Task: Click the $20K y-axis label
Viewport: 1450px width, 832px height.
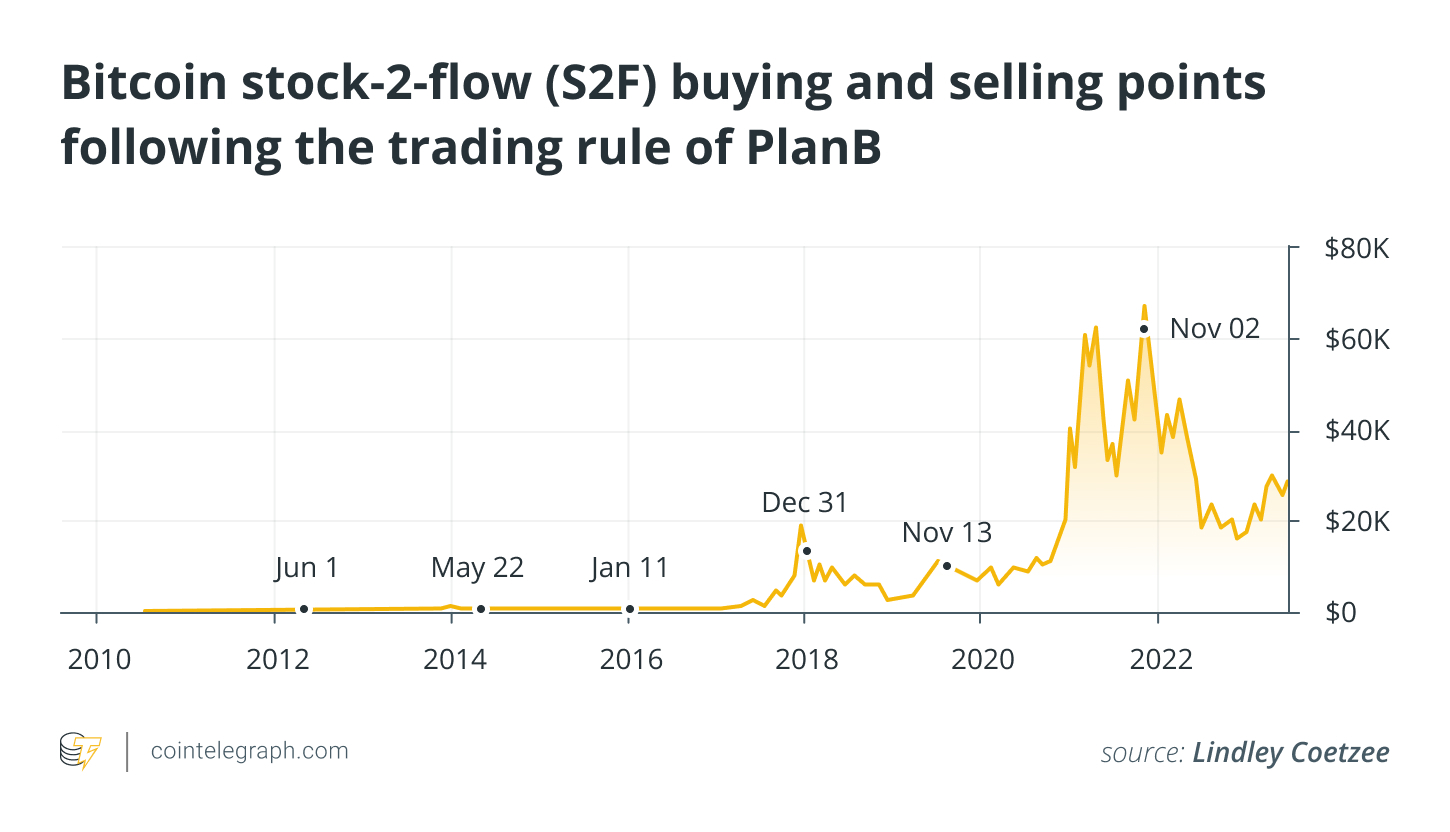Action: click(1358, 521)
